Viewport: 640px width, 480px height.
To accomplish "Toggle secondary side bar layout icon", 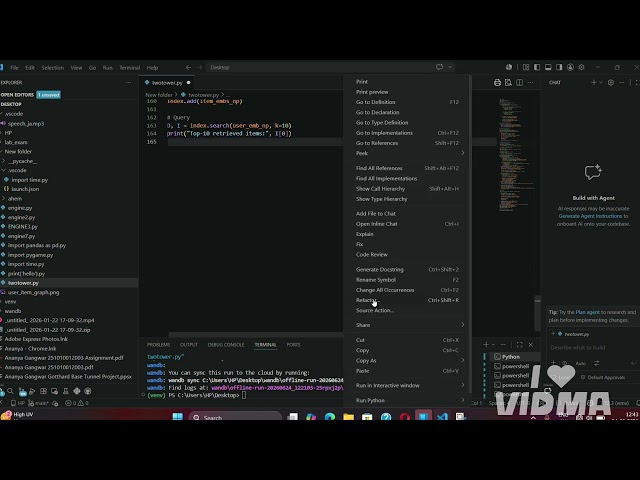I will click(x=559, y=67).
